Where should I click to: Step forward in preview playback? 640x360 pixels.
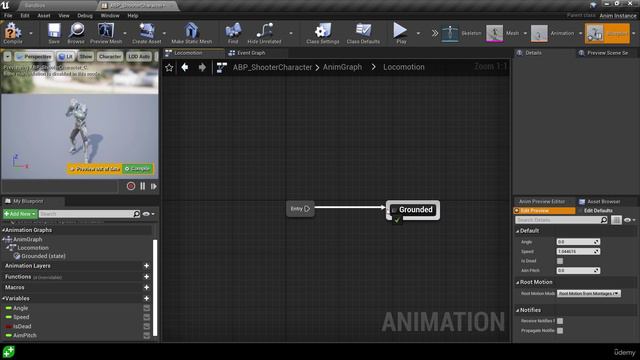[154, 187]
